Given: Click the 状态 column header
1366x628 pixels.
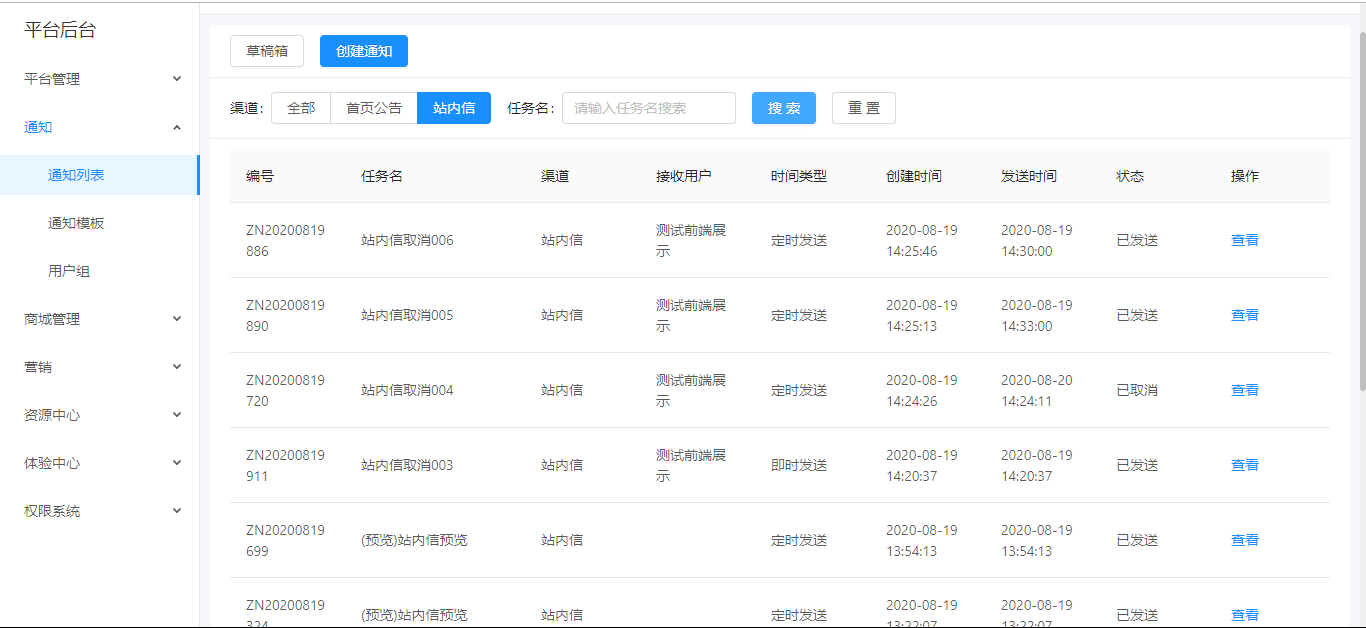Looking at the screenshot, I should click(x=1130, y=176).
